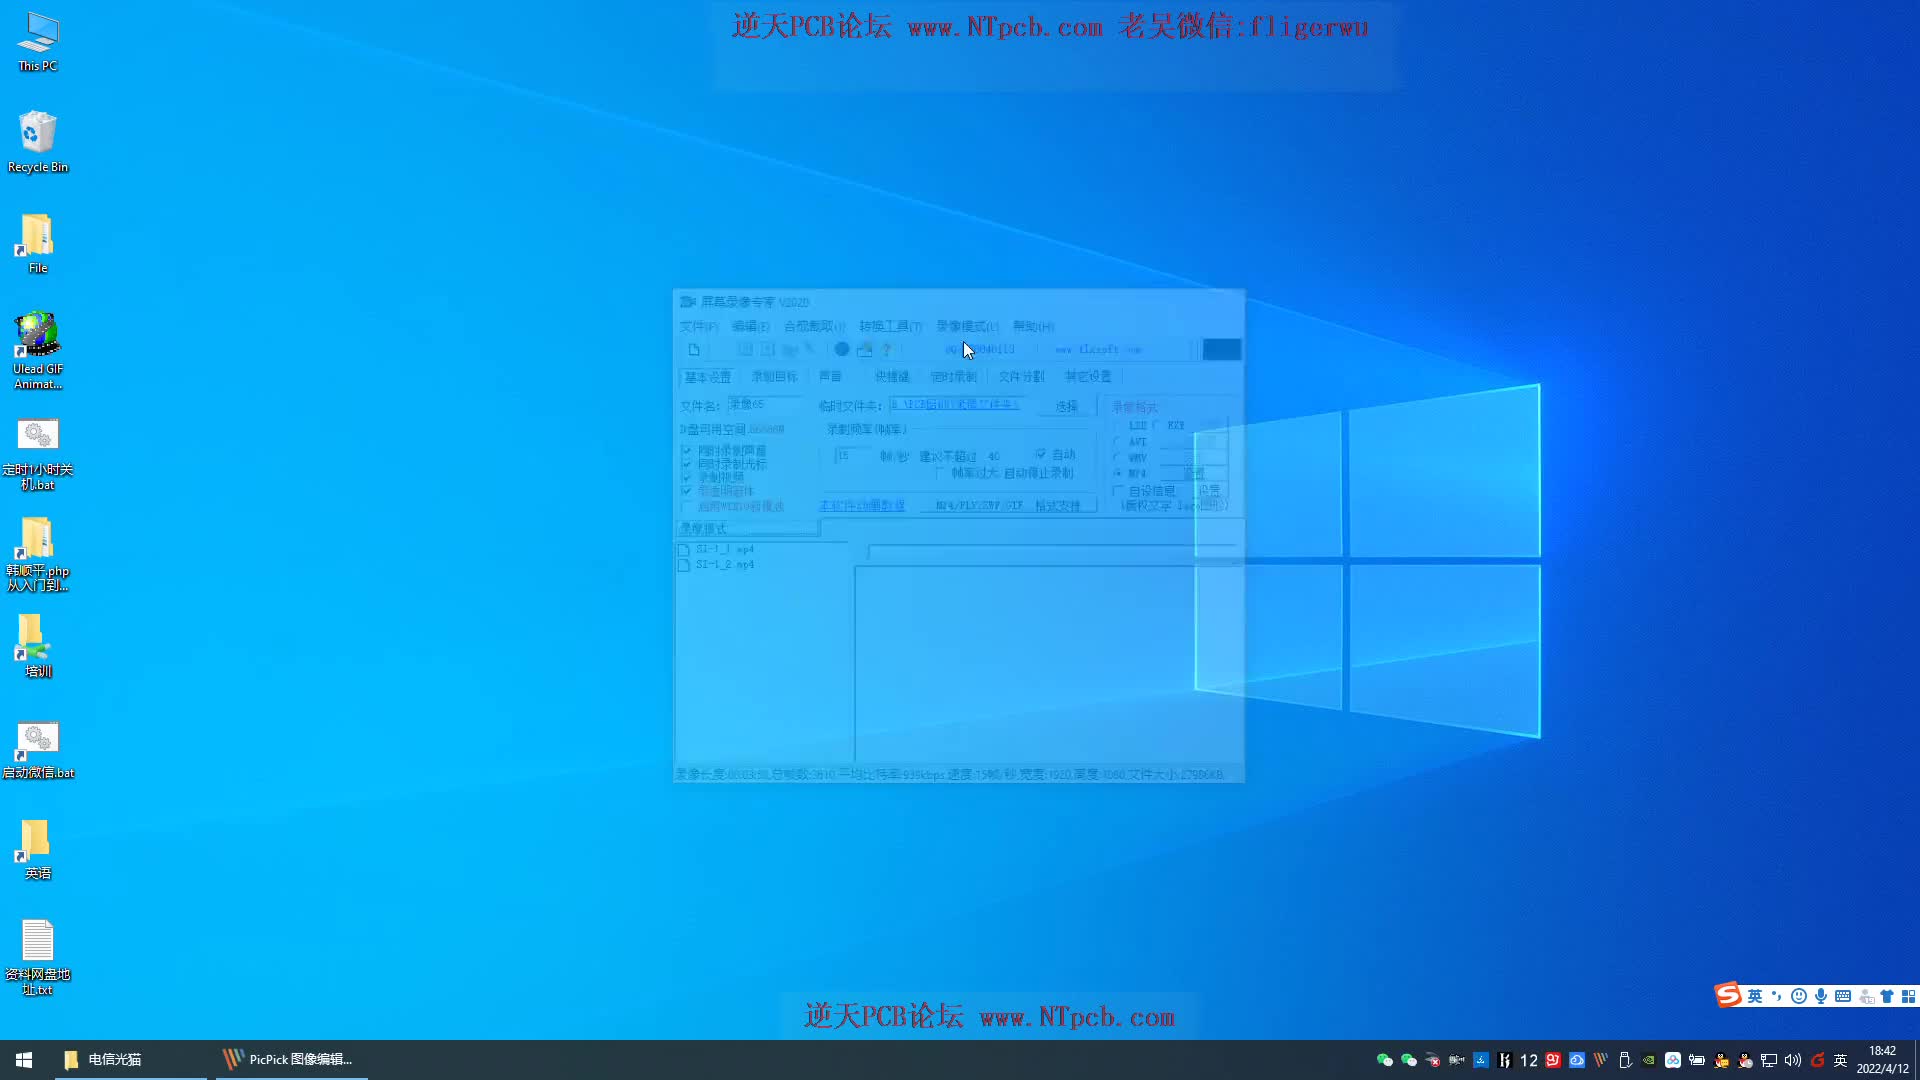Switch to 录制目标 tab
1920x1080 pixels.
point(775,377)
